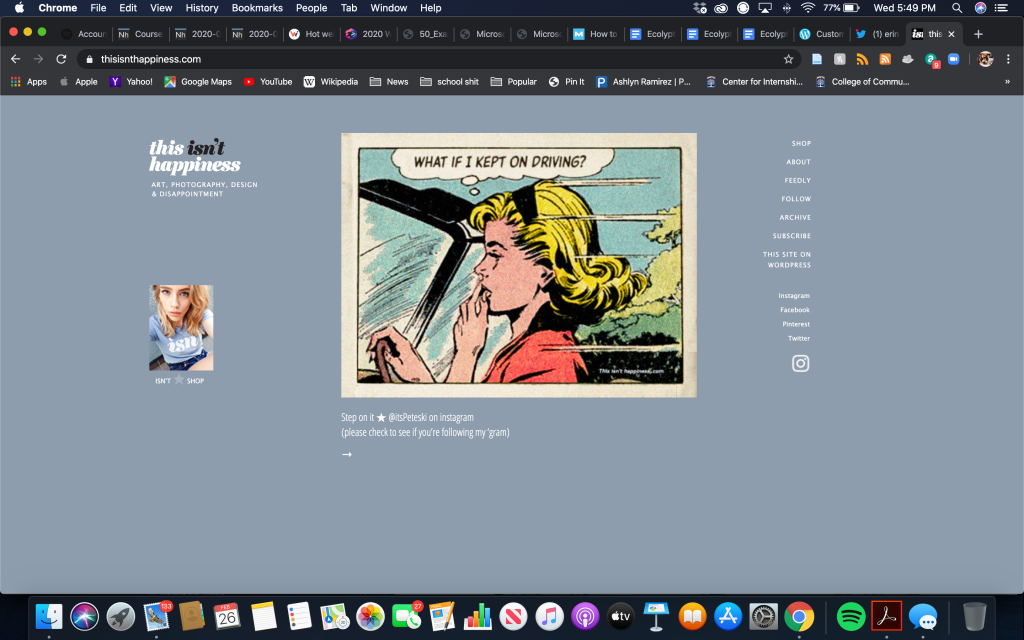Open the Zoom extension in the toolbar
Screen dimensions: 1024x640
953,59
